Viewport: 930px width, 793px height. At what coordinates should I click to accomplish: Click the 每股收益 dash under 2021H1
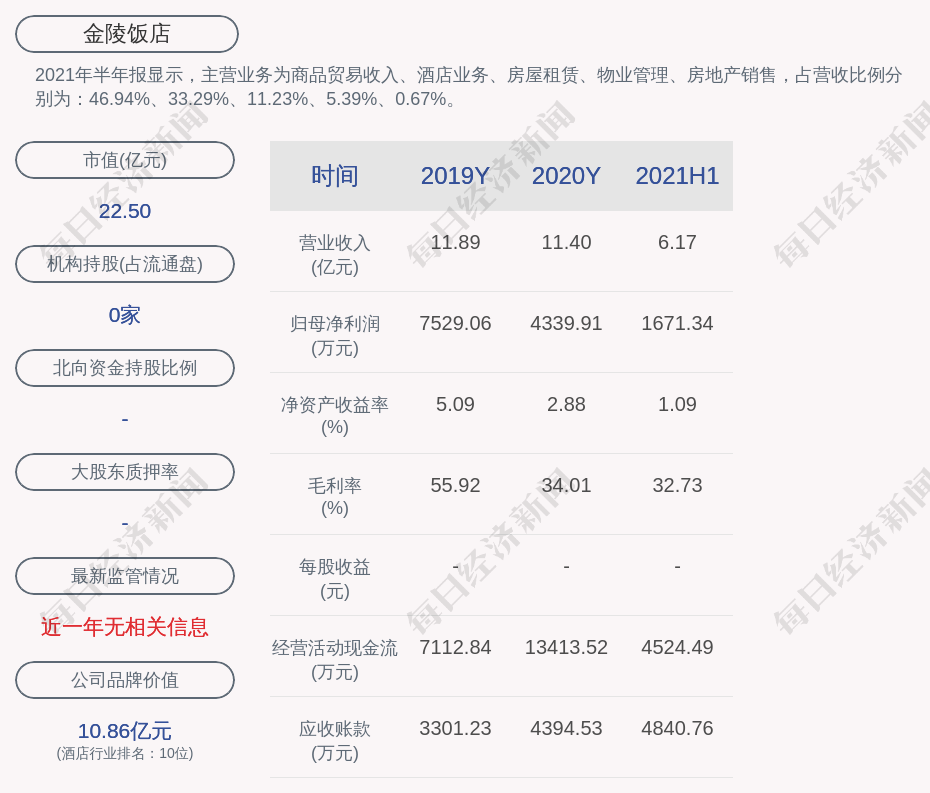677,567
